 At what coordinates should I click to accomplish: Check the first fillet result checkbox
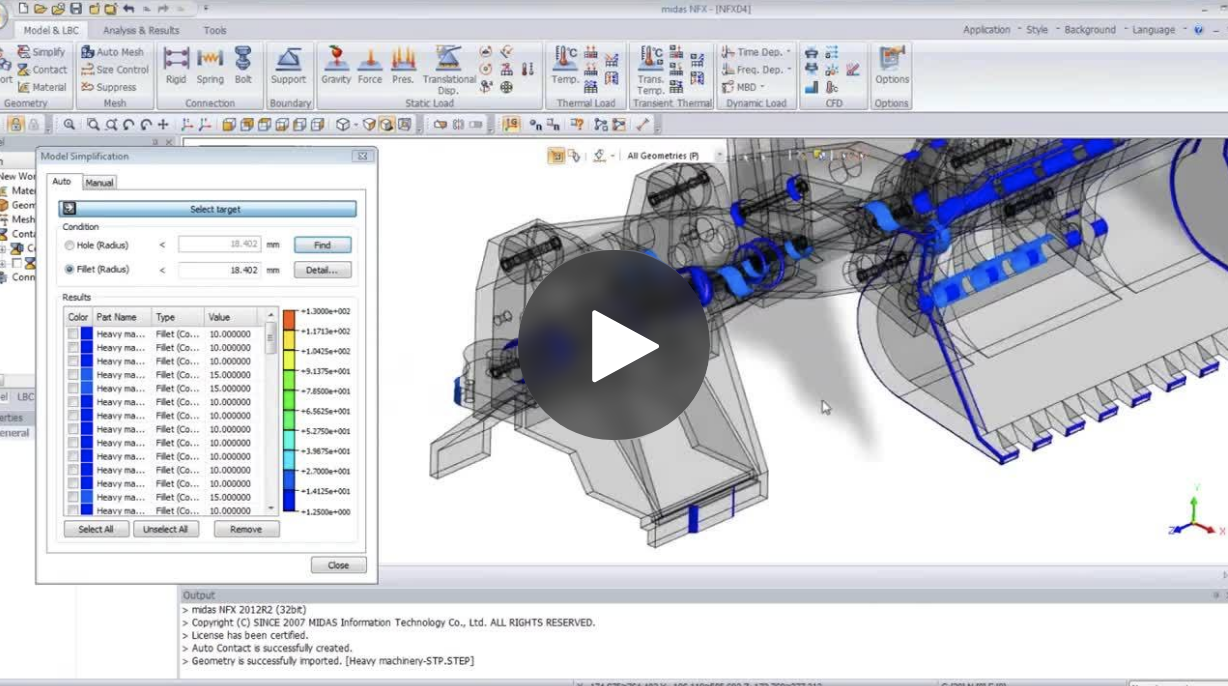pos(73,333)
